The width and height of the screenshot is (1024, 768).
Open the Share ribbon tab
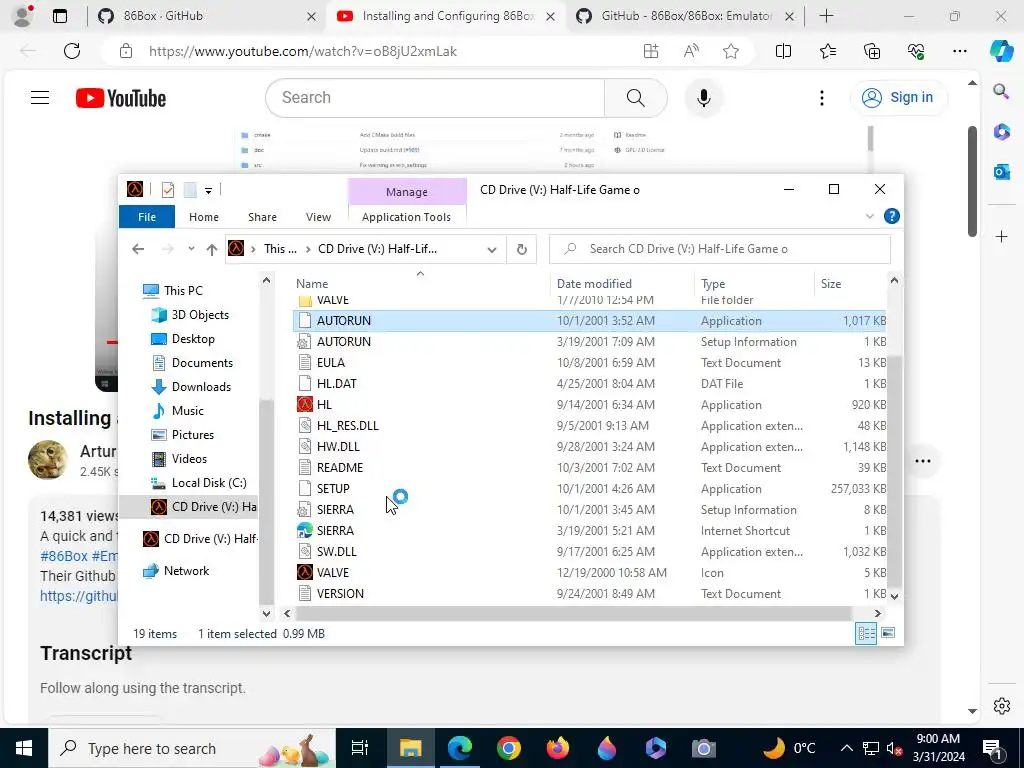pos(262,217)
